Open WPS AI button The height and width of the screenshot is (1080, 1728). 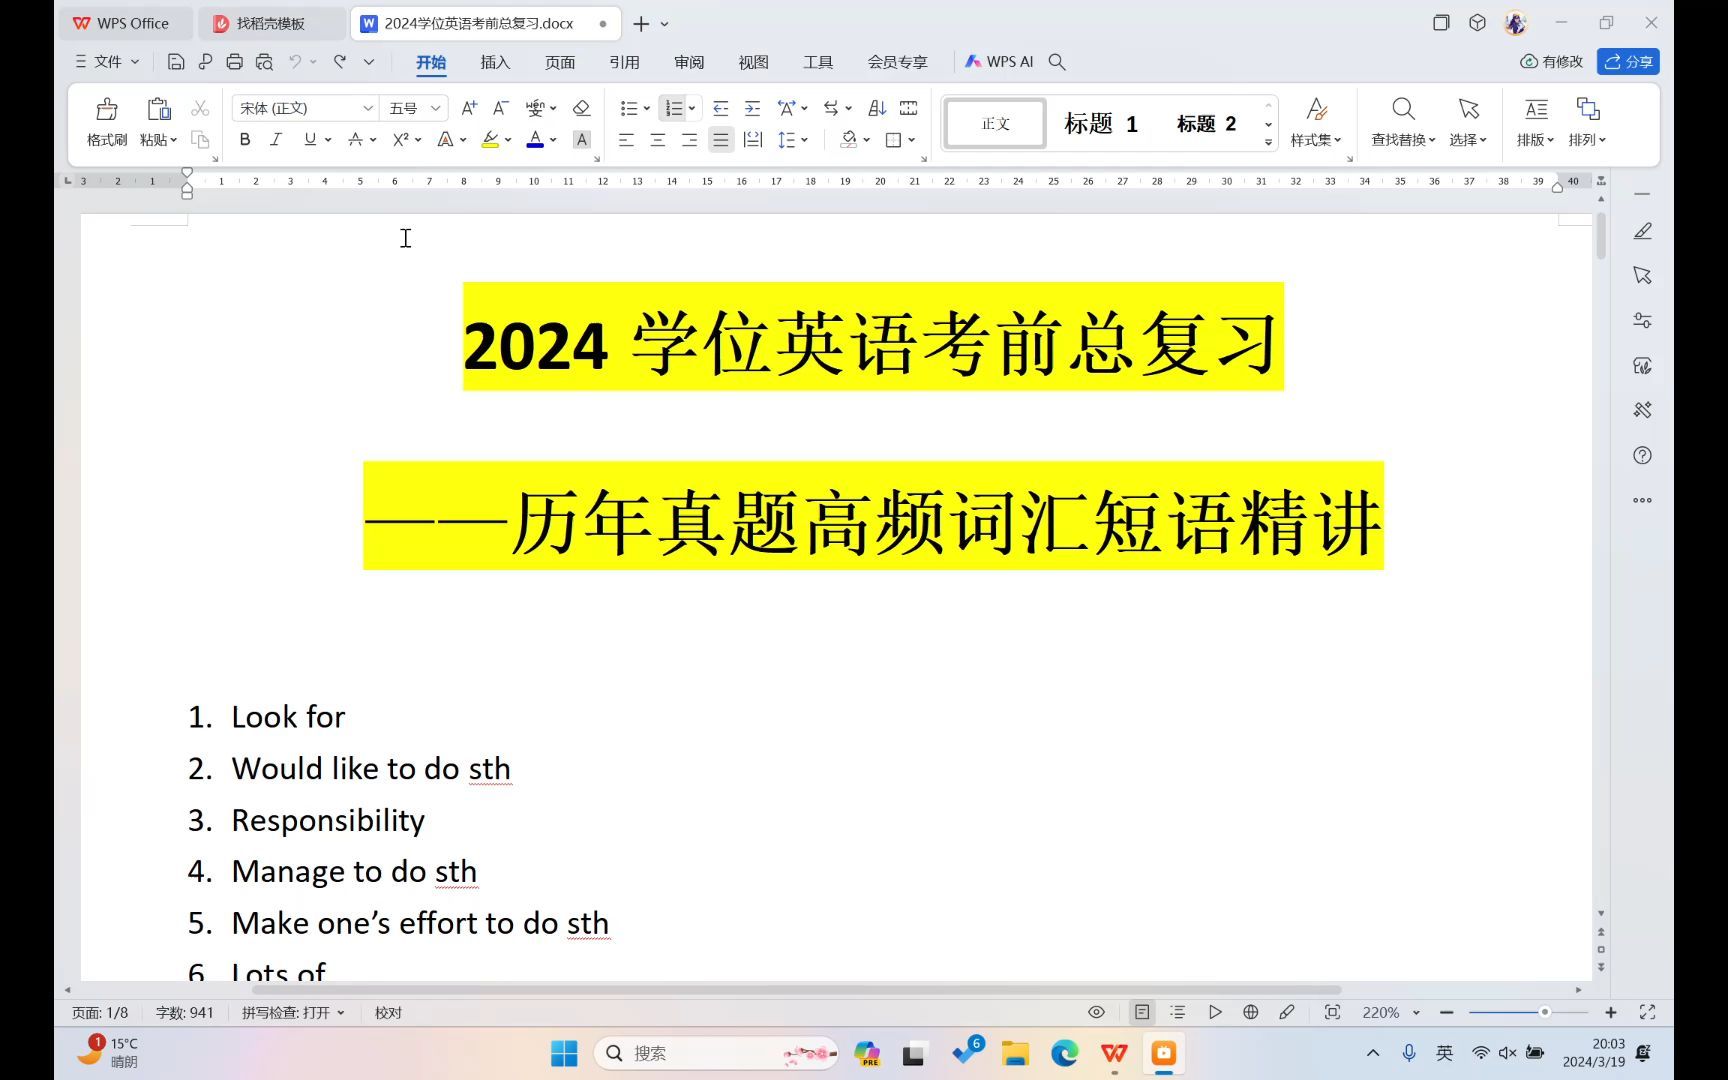point(999,62)
